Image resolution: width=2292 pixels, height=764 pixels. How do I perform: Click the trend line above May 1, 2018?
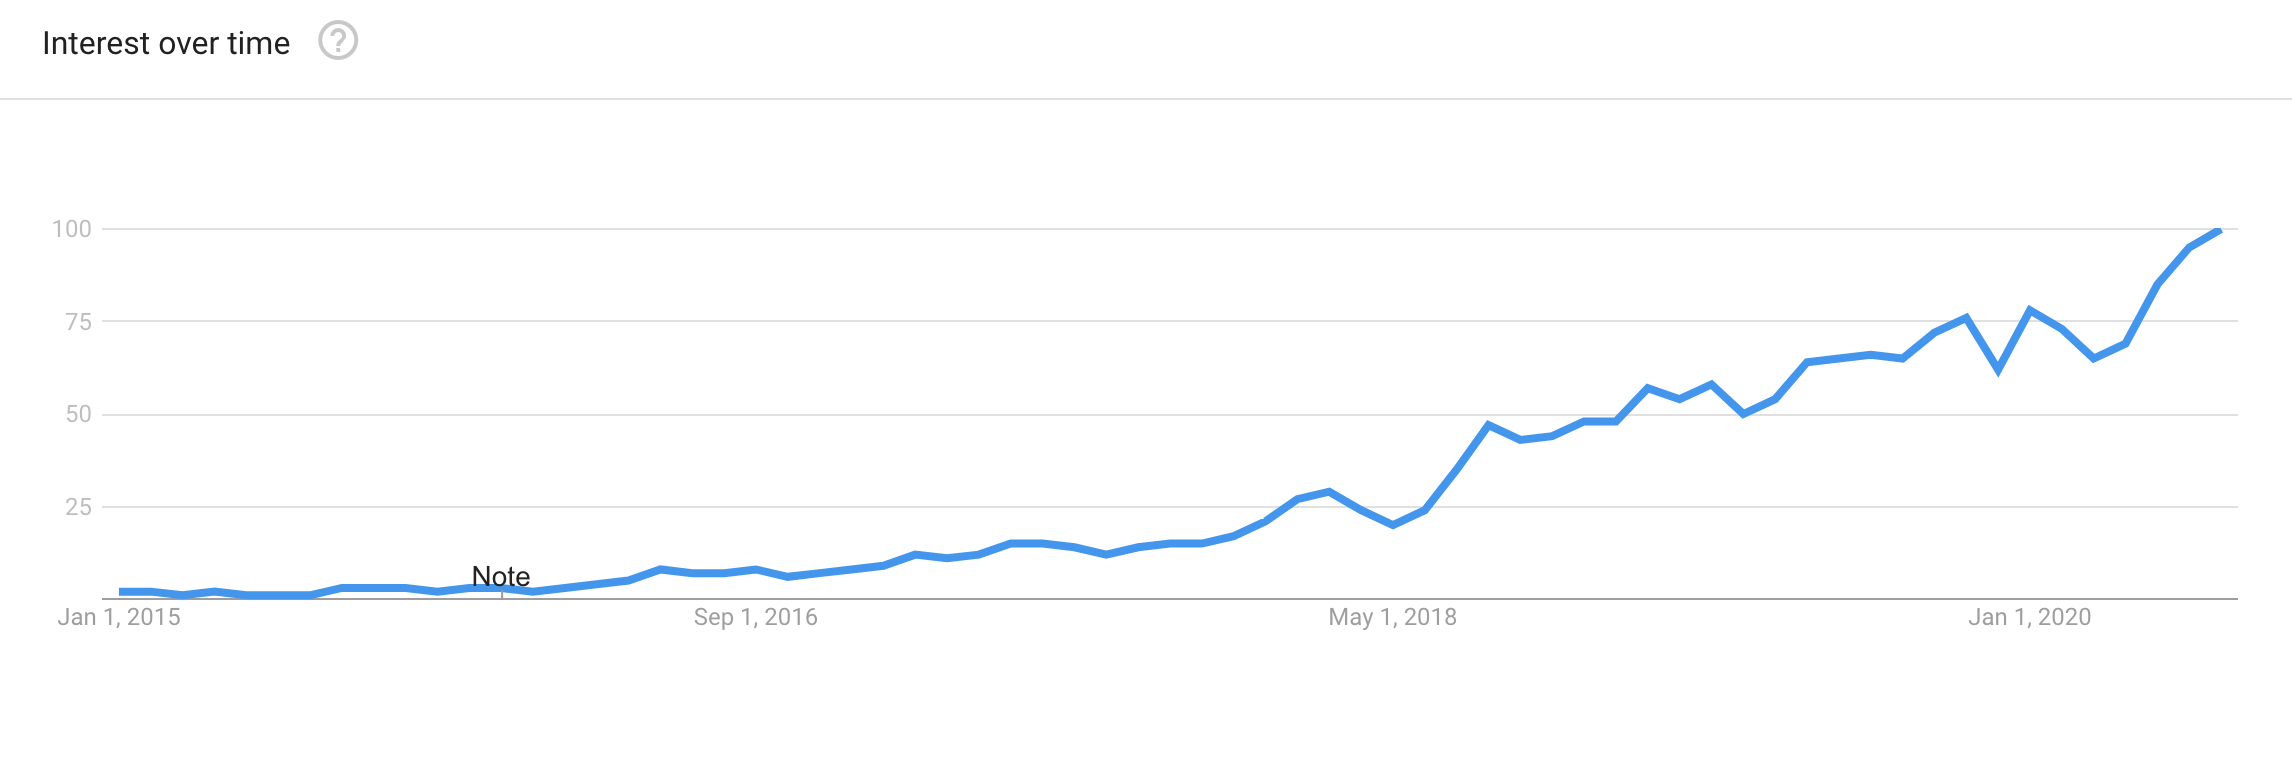tap(1392, 525)
